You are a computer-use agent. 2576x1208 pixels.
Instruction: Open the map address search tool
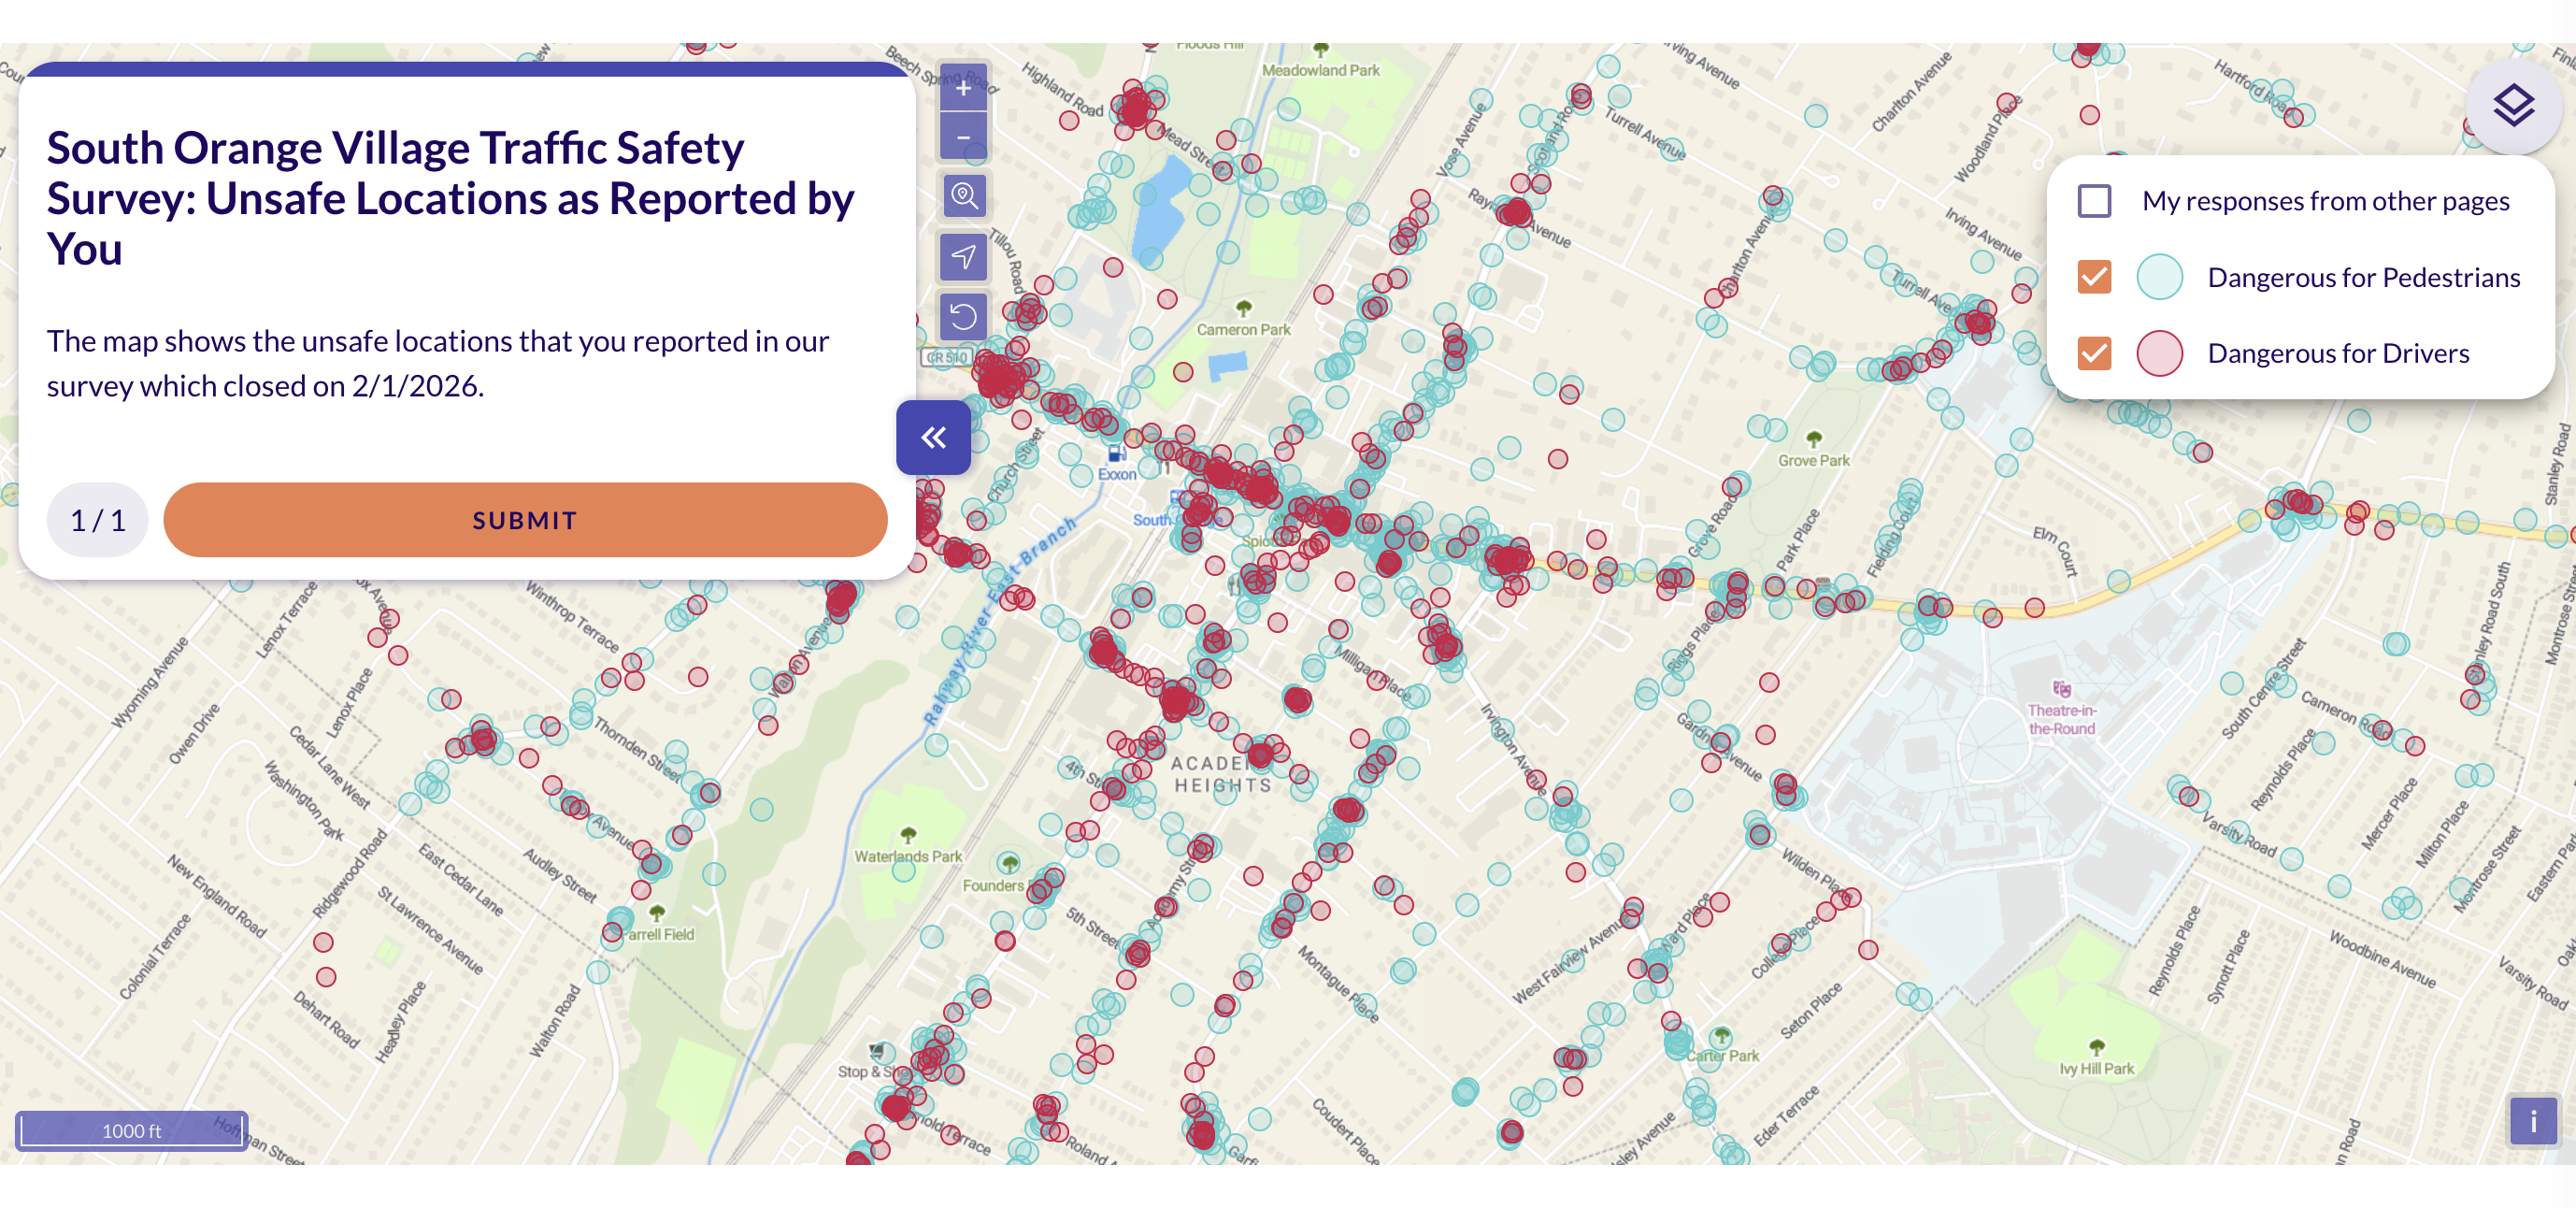pos(963,196)
